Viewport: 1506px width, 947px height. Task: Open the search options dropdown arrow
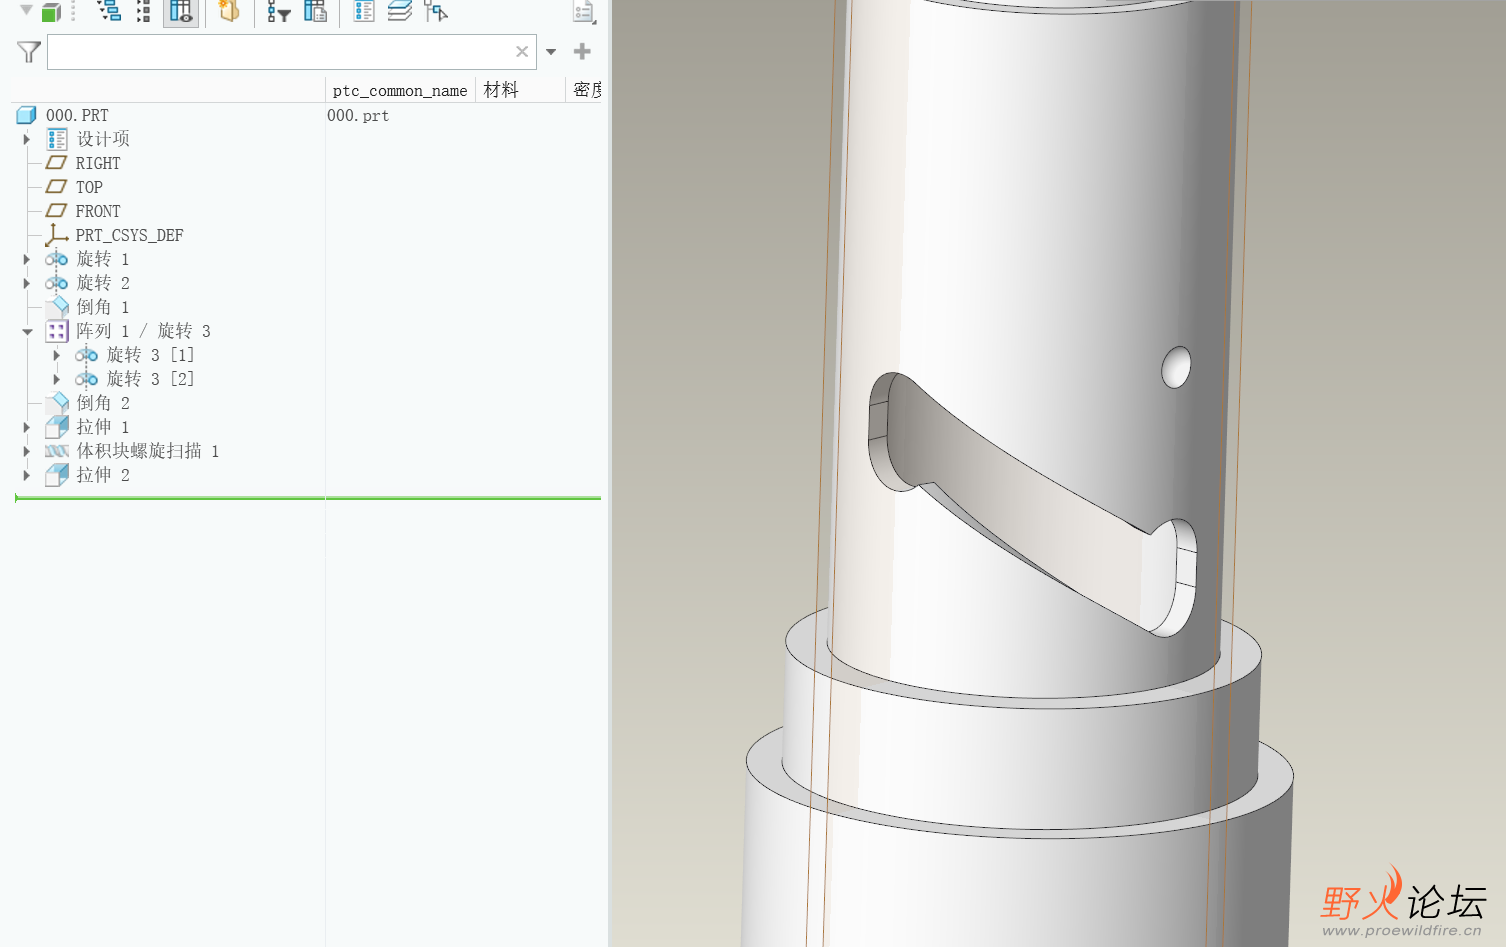pos(551,52)
